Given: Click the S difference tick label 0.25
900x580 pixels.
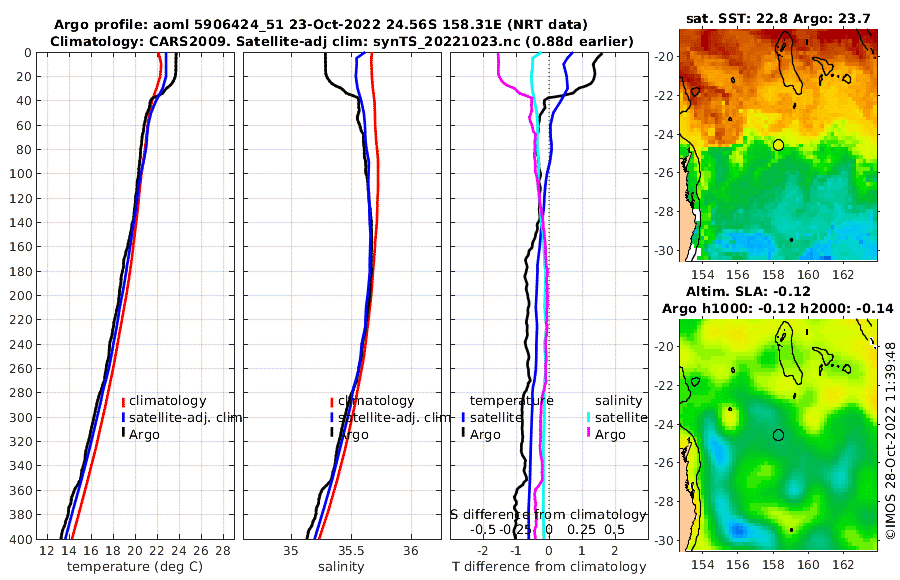Looking at the screenshot, I should [581, 529].
